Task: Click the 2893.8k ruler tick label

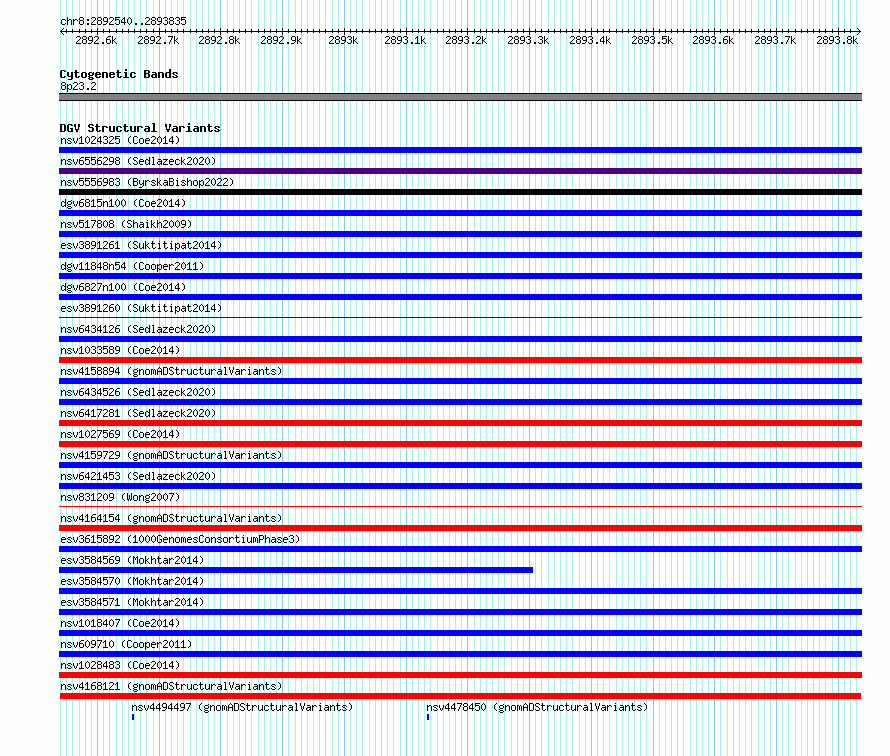Action: click(837, 40)
